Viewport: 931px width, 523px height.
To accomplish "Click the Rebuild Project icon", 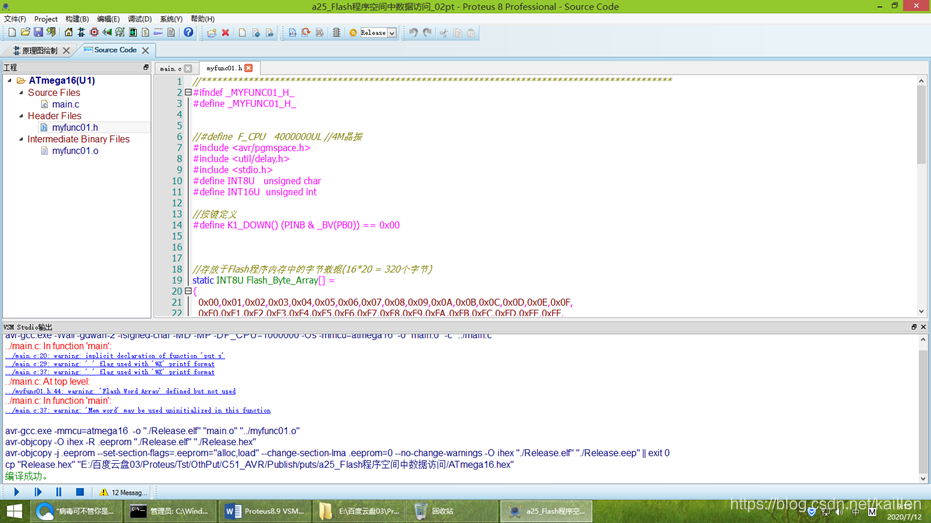I will [306, 33].
